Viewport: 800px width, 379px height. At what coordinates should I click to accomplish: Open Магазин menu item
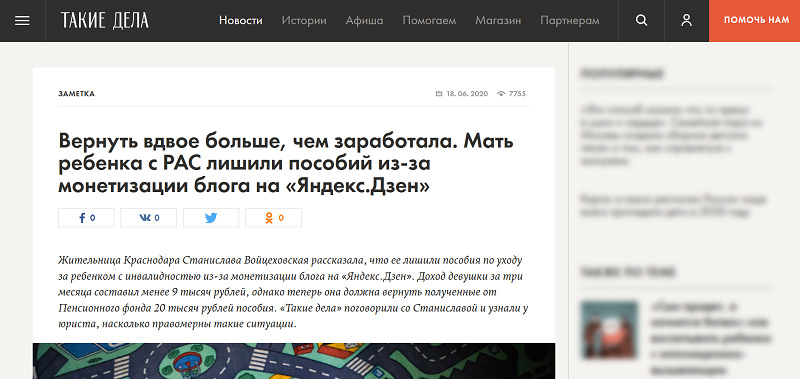[x=498, y=21]
